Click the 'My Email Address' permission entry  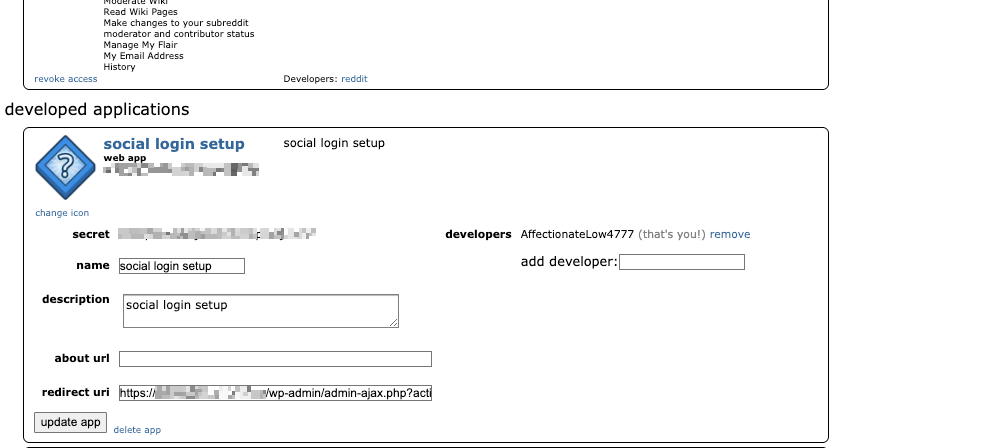tap(143, 56)
